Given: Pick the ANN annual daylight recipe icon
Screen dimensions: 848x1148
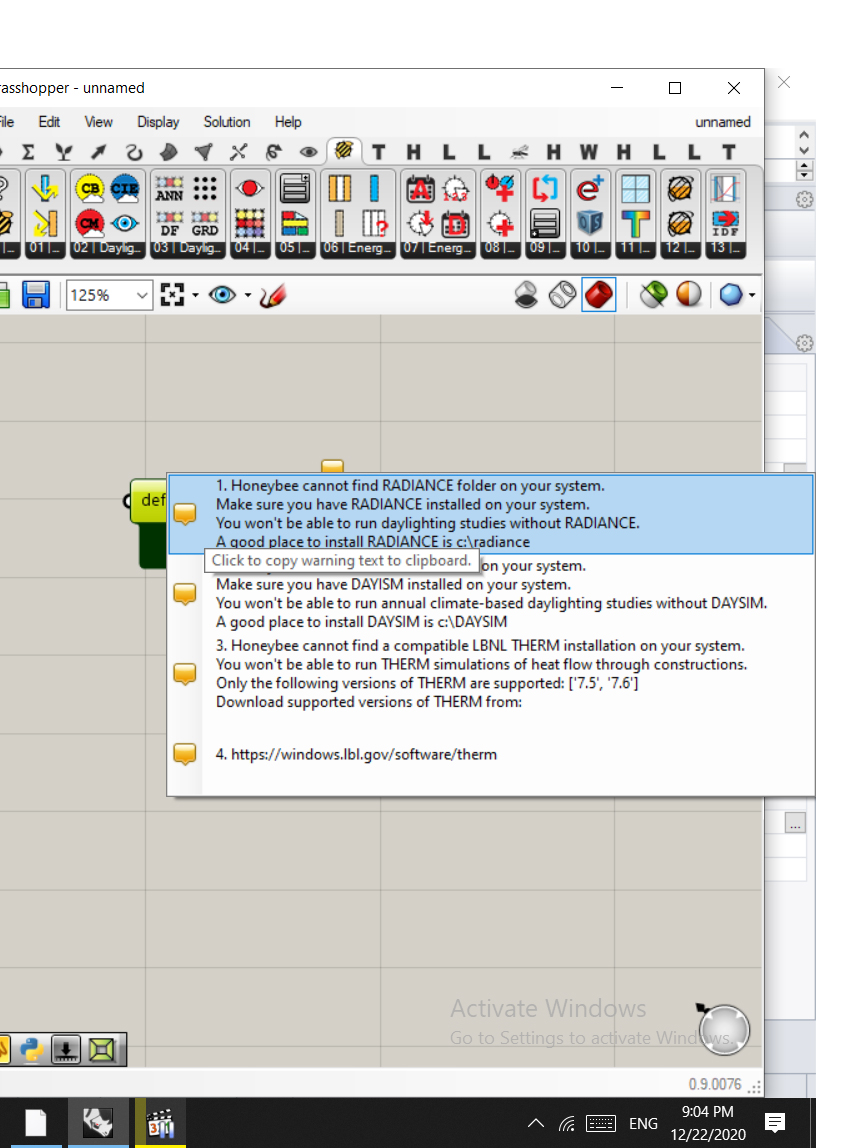Looking at the screenshot, I should click(x=169, y=189).
